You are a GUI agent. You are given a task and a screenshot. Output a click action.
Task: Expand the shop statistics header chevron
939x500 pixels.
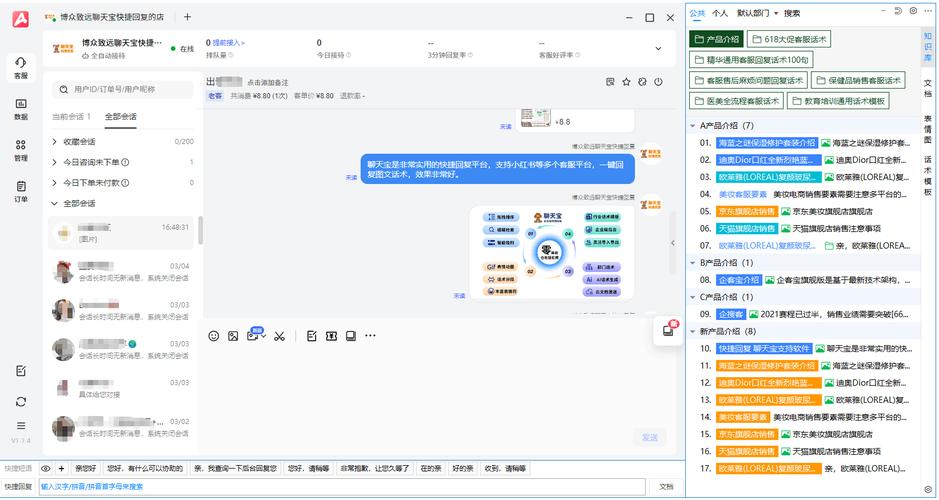point(658,48)
